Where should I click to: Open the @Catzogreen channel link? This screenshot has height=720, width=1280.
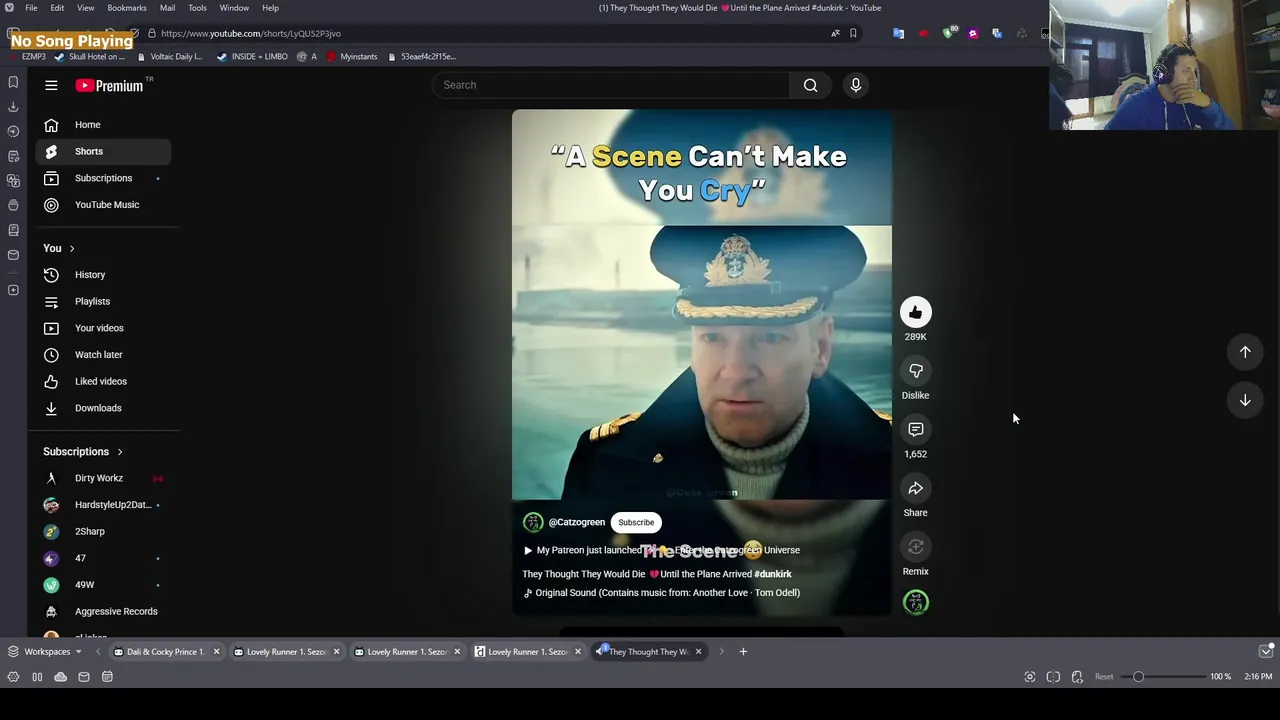(576, 522)
